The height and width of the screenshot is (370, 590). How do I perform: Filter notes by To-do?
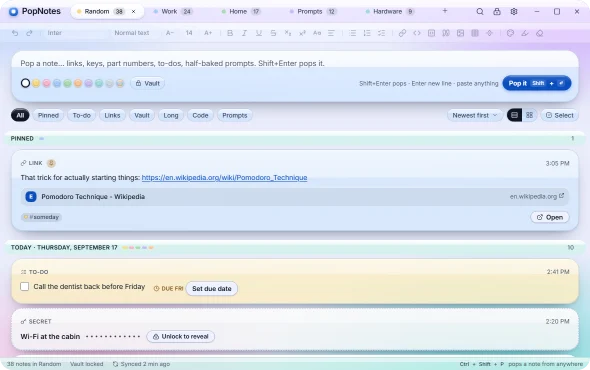click(82, 115)
